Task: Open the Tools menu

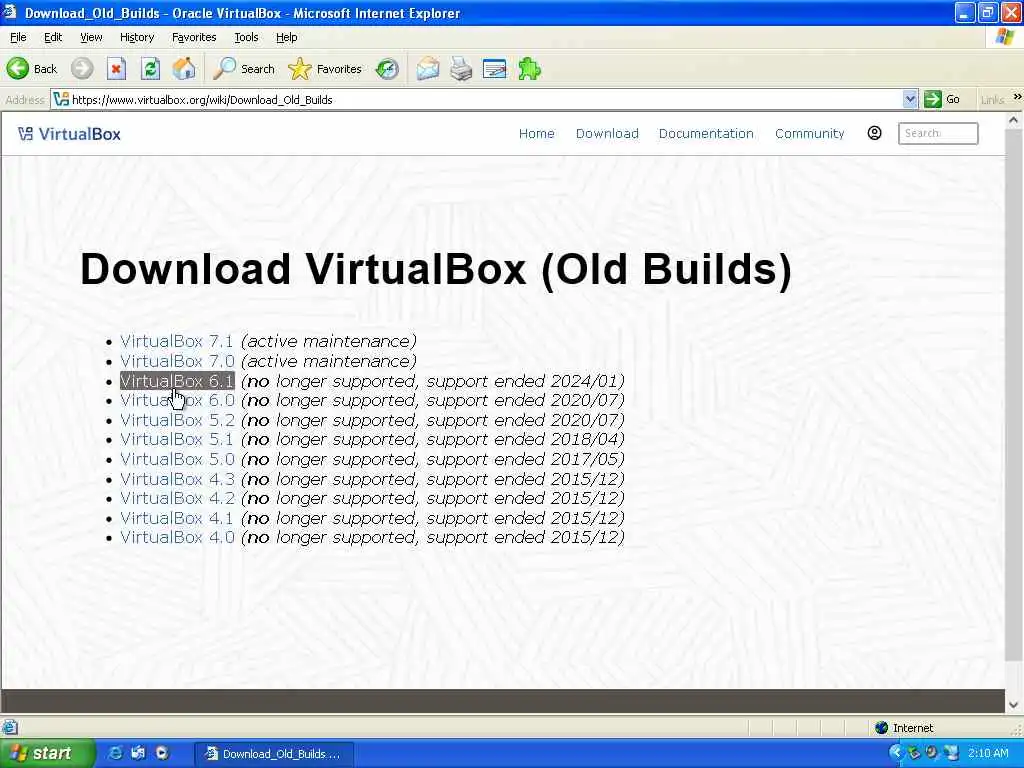Action: click(x=246, y=37)
